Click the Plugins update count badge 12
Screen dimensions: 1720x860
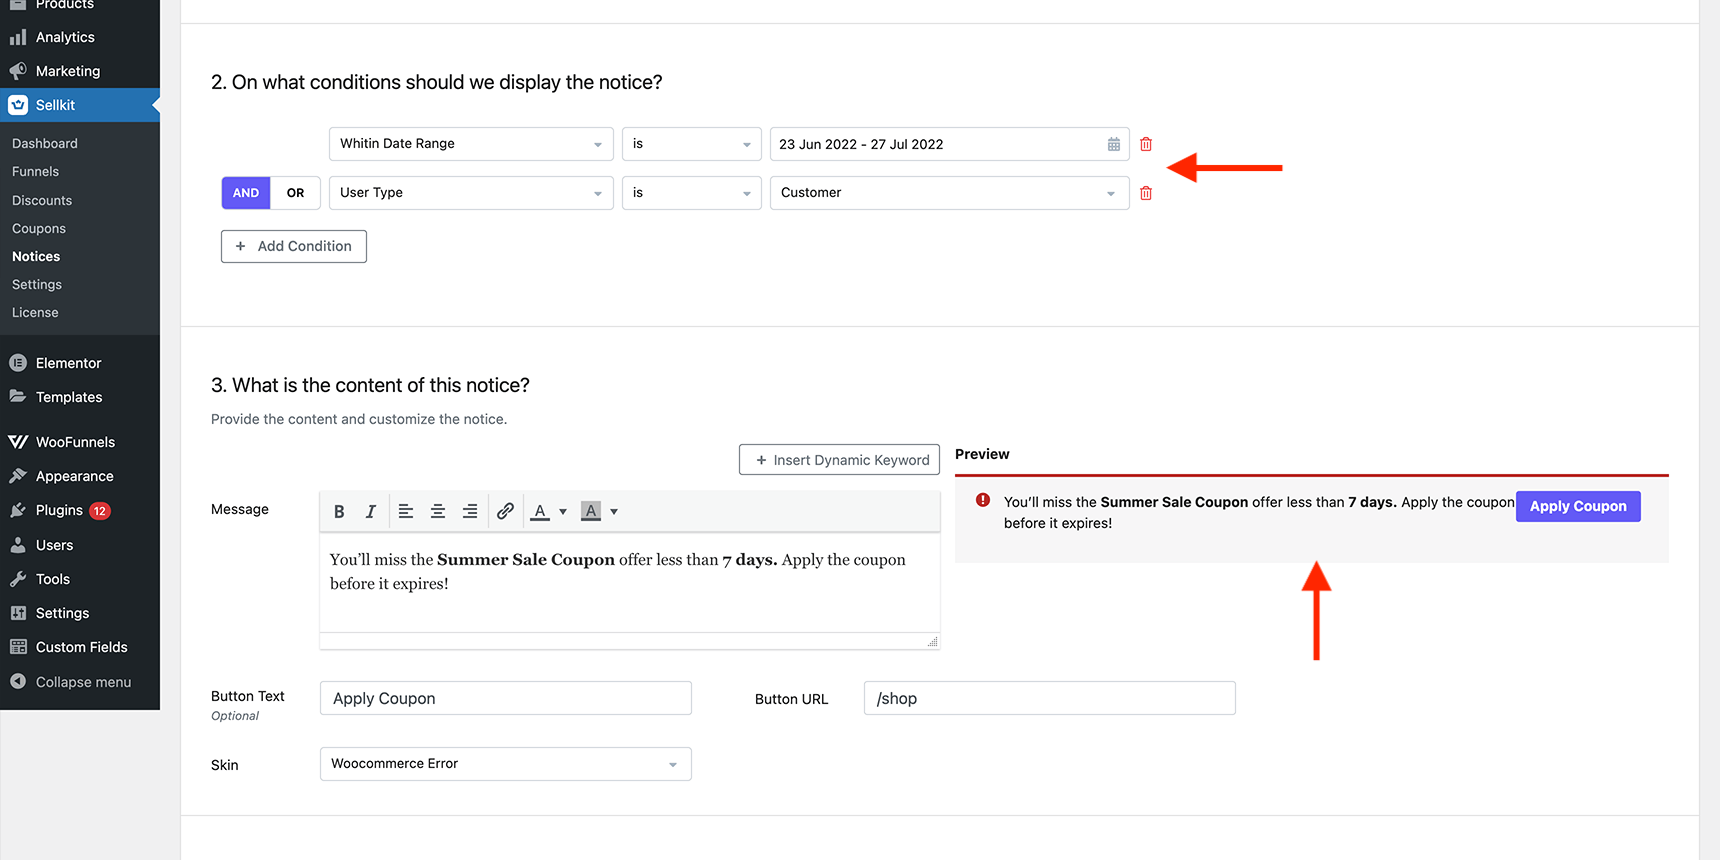point(100,511)
